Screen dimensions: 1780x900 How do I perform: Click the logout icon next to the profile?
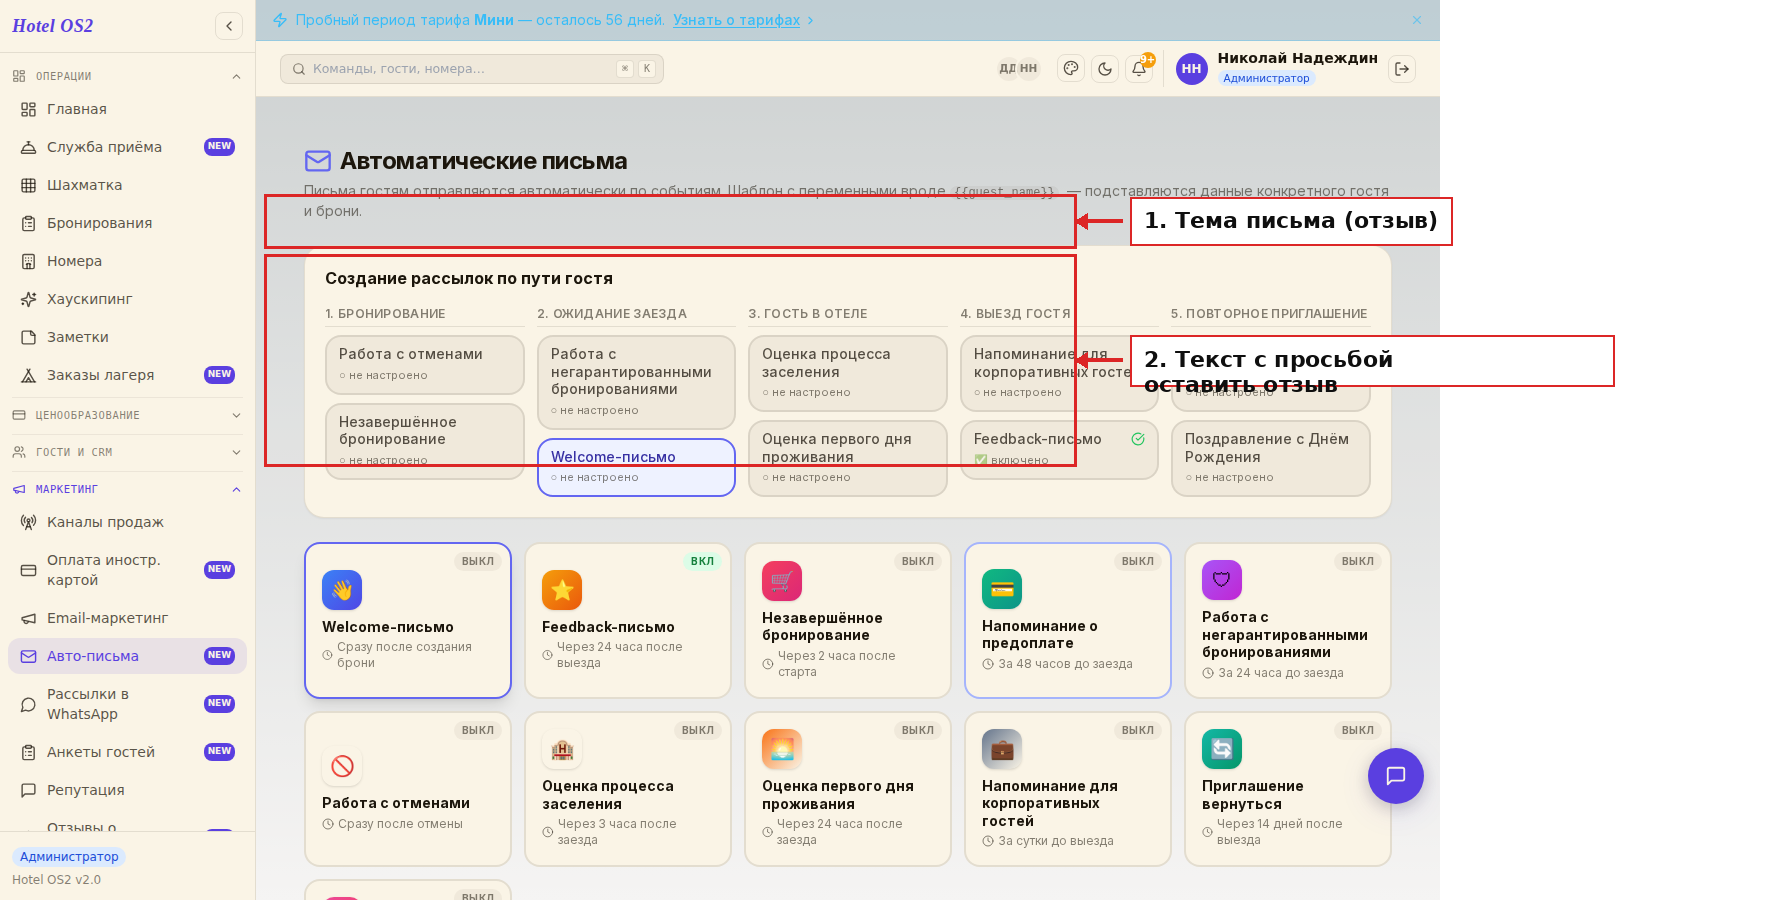tap(1402, 69)
